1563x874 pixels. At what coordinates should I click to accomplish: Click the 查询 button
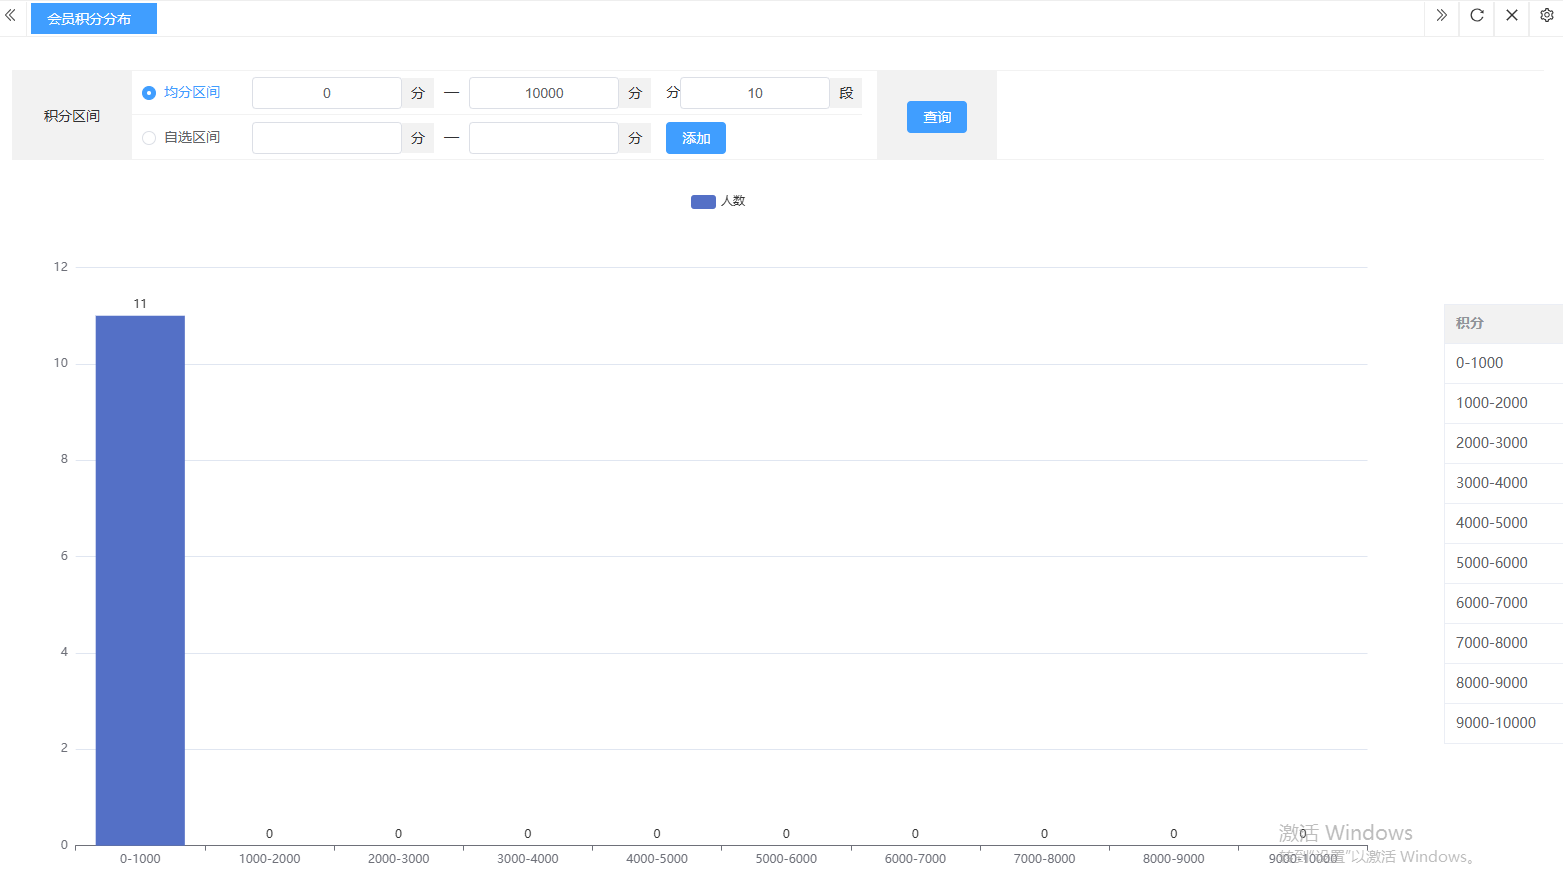[x=936, y=117]
